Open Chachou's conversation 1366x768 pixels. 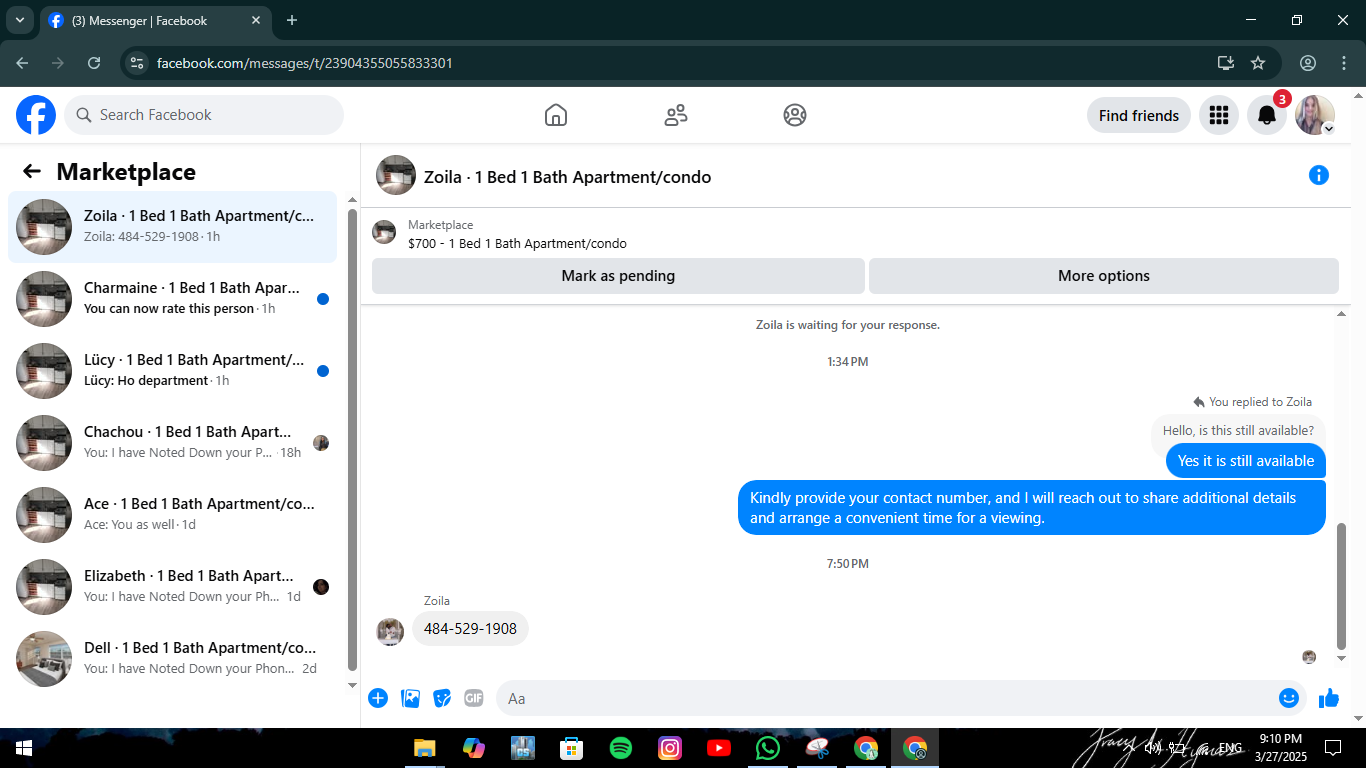coord(173,443)
